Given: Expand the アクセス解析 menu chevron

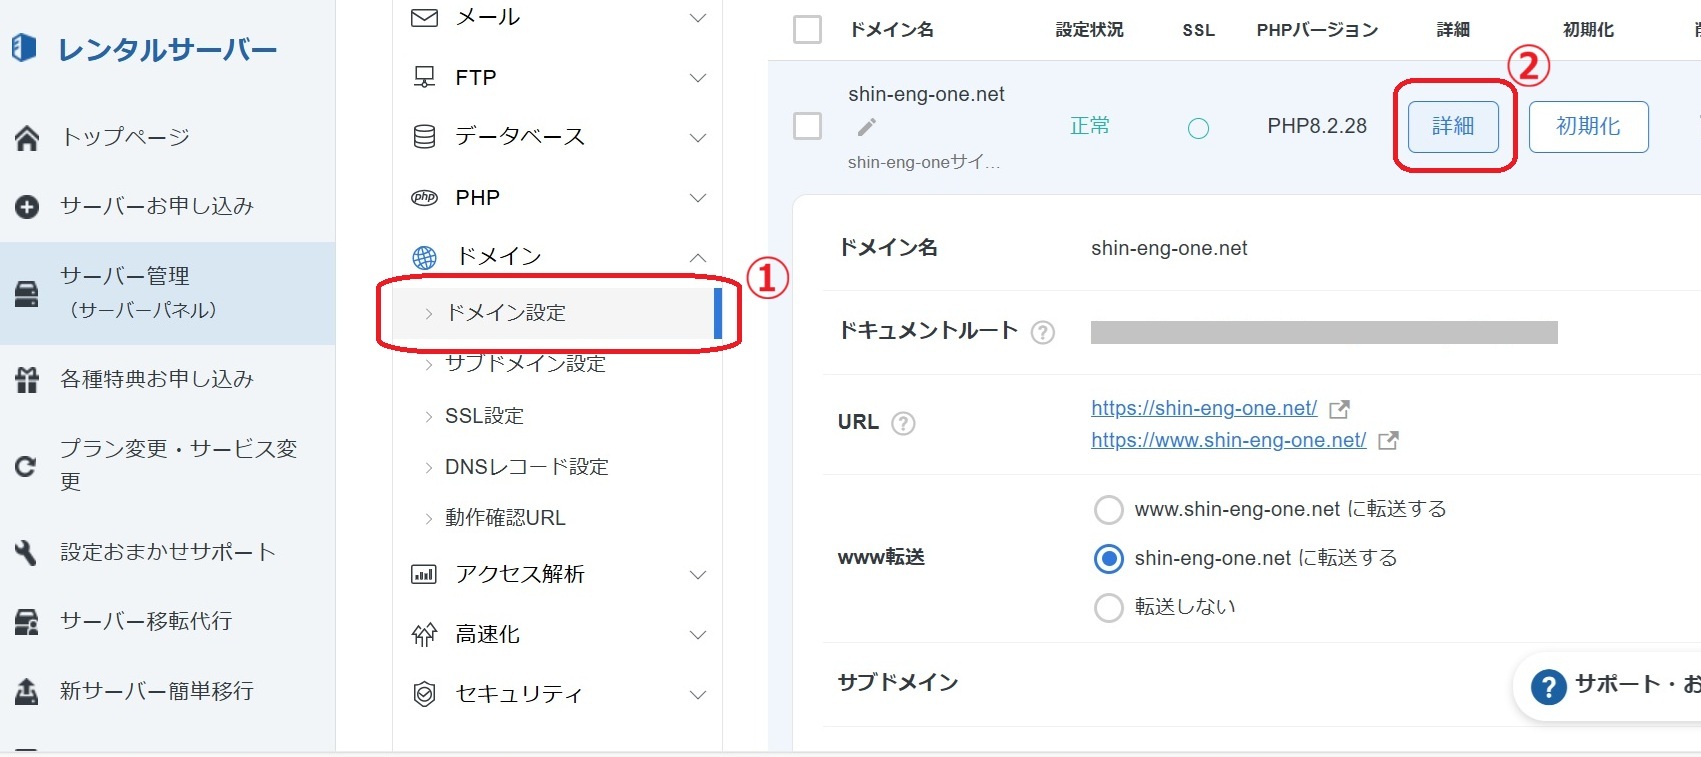Looking at the screenshot, I should 698,575.
